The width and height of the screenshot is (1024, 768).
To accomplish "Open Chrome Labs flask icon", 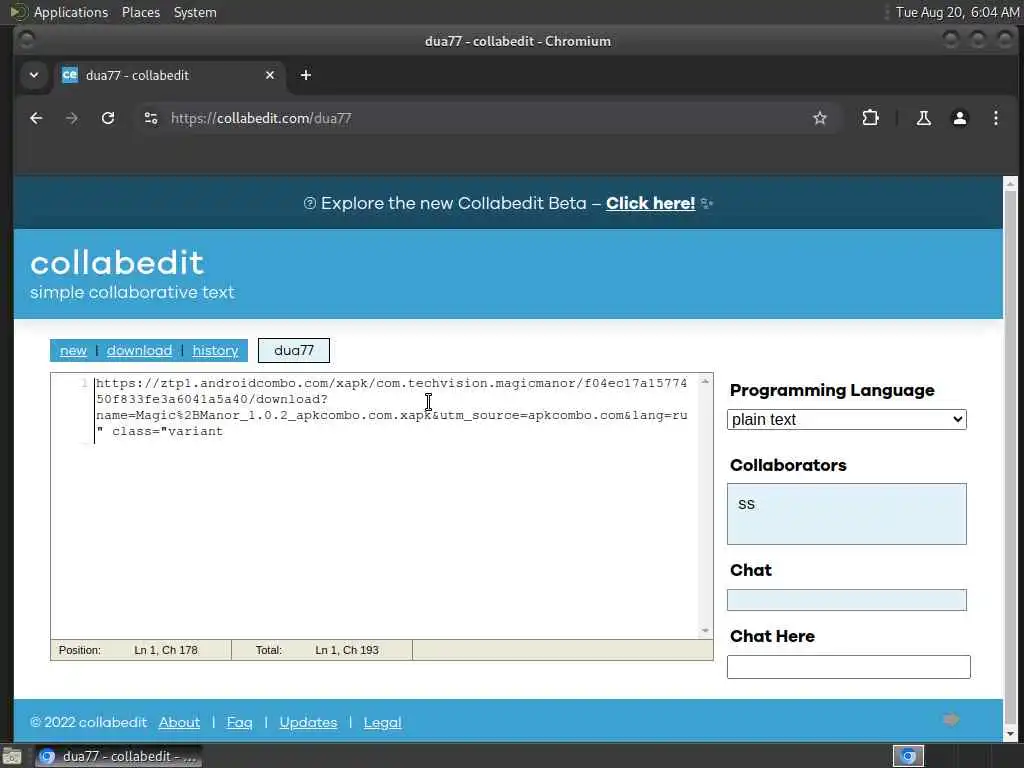I will (923, 118).
